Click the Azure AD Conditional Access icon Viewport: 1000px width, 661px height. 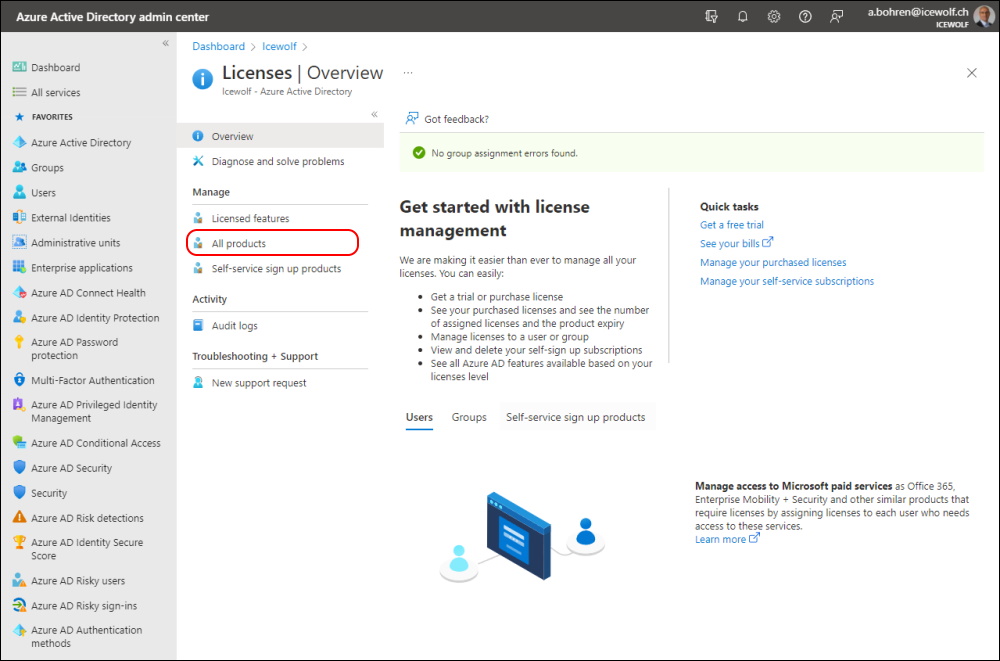coord(19,443)
